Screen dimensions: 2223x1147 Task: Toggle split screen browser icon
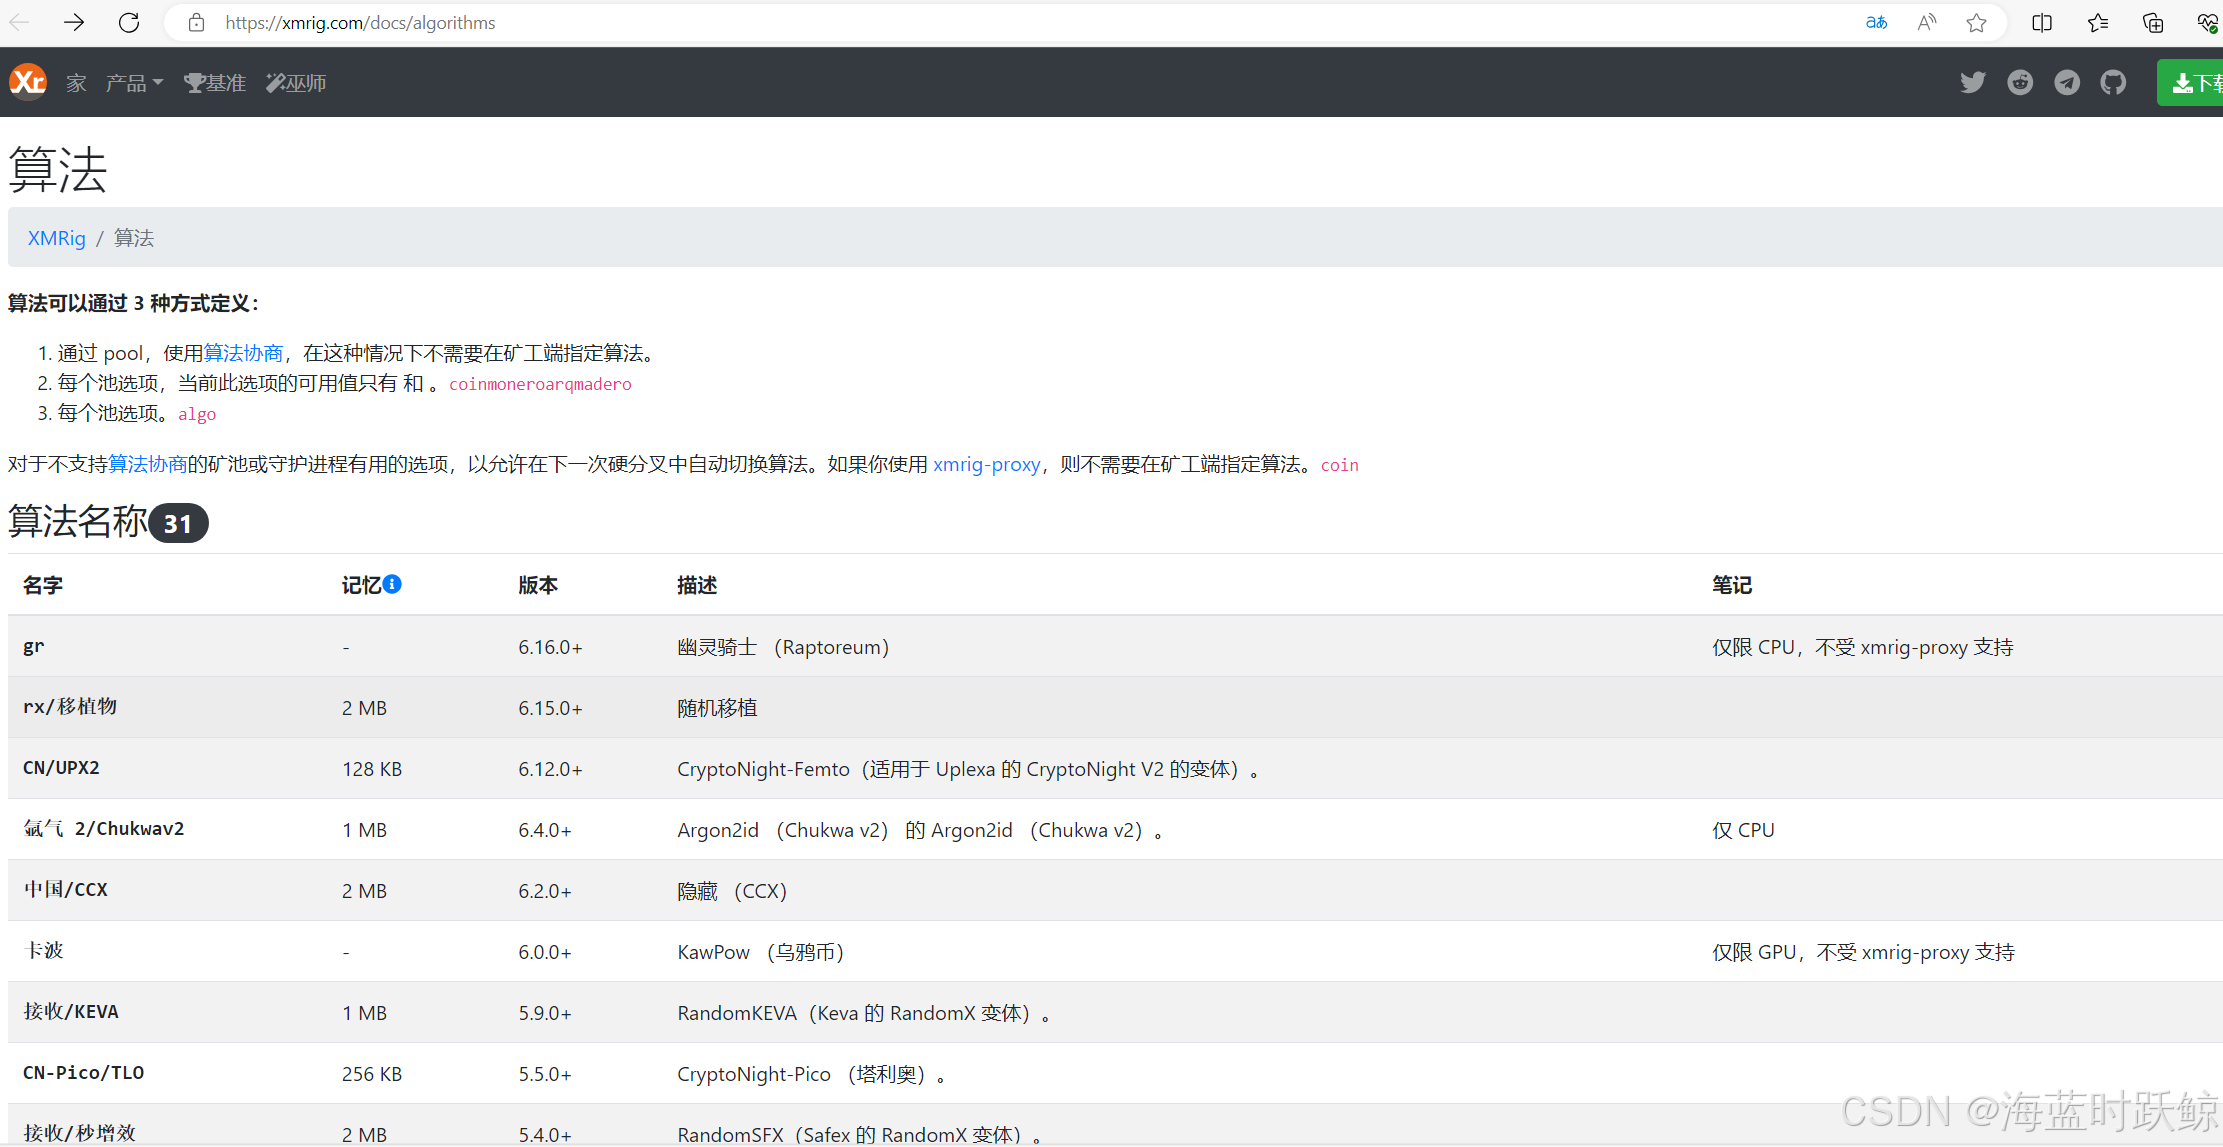2042,22
